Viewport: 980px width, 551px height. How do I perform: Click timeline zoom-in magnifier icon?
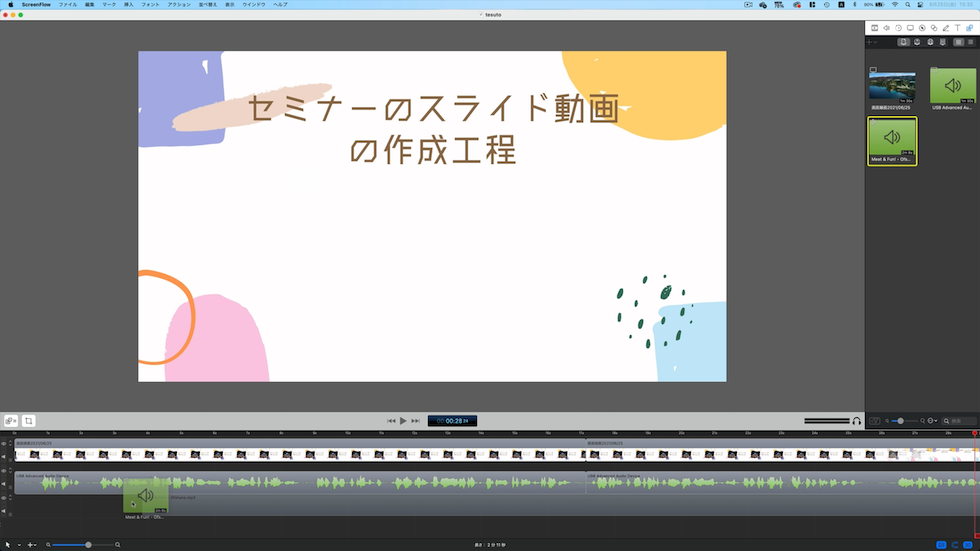coord(118,545)
